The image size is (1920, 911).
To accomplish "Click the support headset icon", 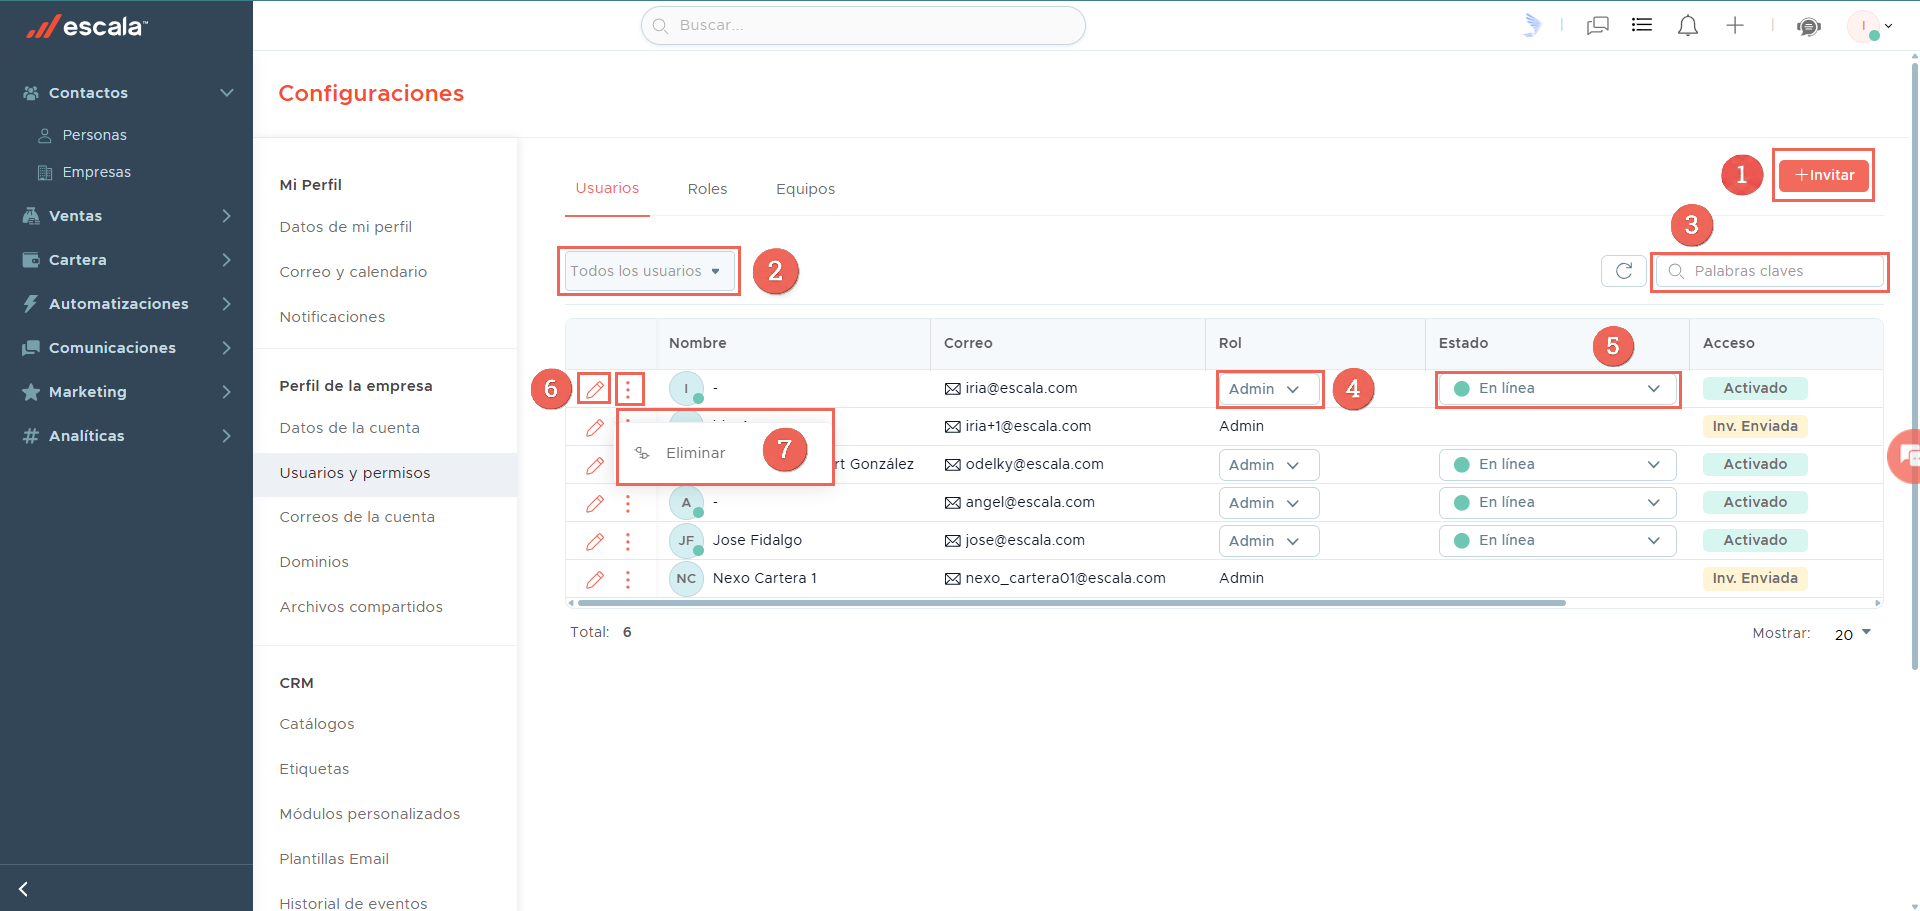I will pos(1809,27).
